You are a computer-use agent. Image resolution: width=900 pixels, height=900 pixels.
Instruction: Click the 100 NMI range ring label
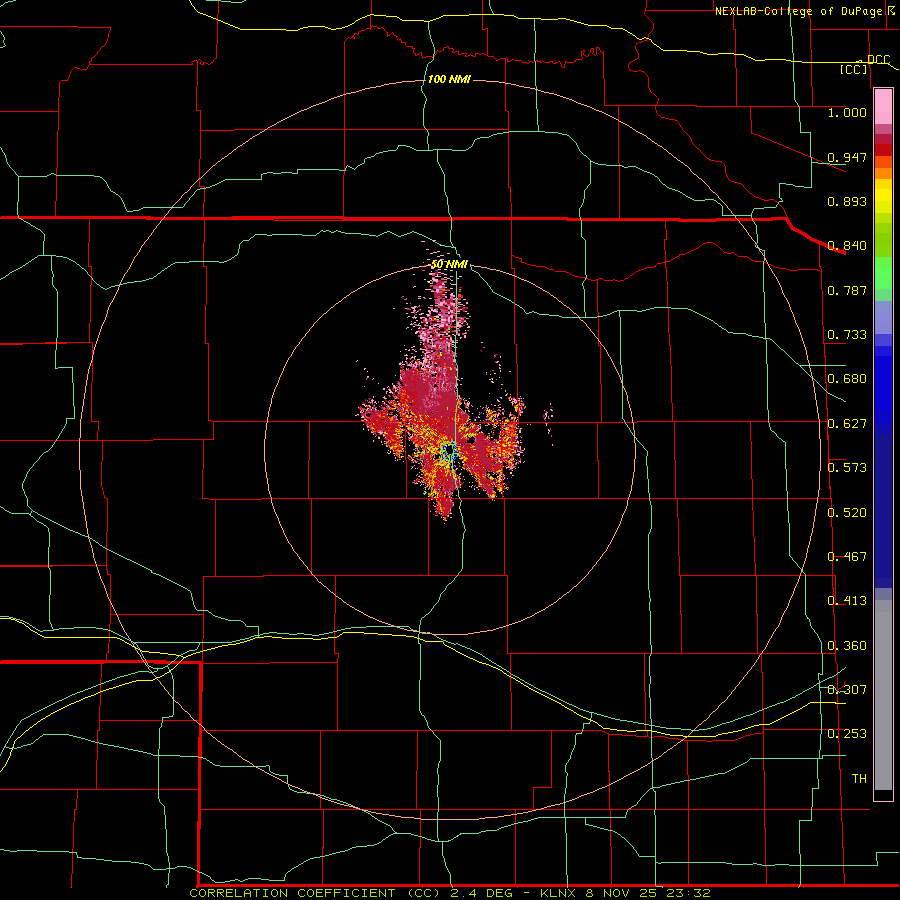click(449, 79)
